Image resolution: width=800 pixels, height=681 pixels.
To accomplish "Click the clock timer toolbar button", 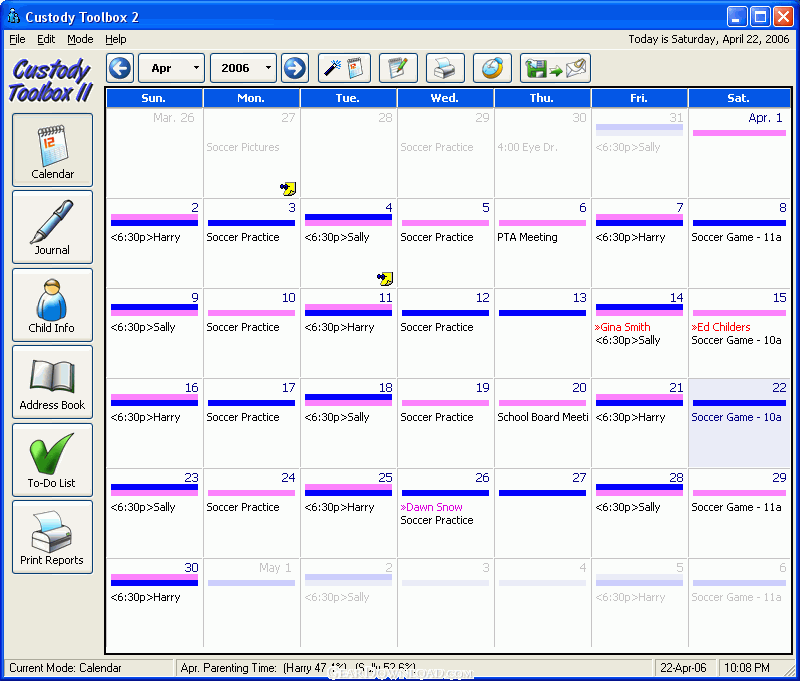I will pyautogui.click(x=492, y=68).
